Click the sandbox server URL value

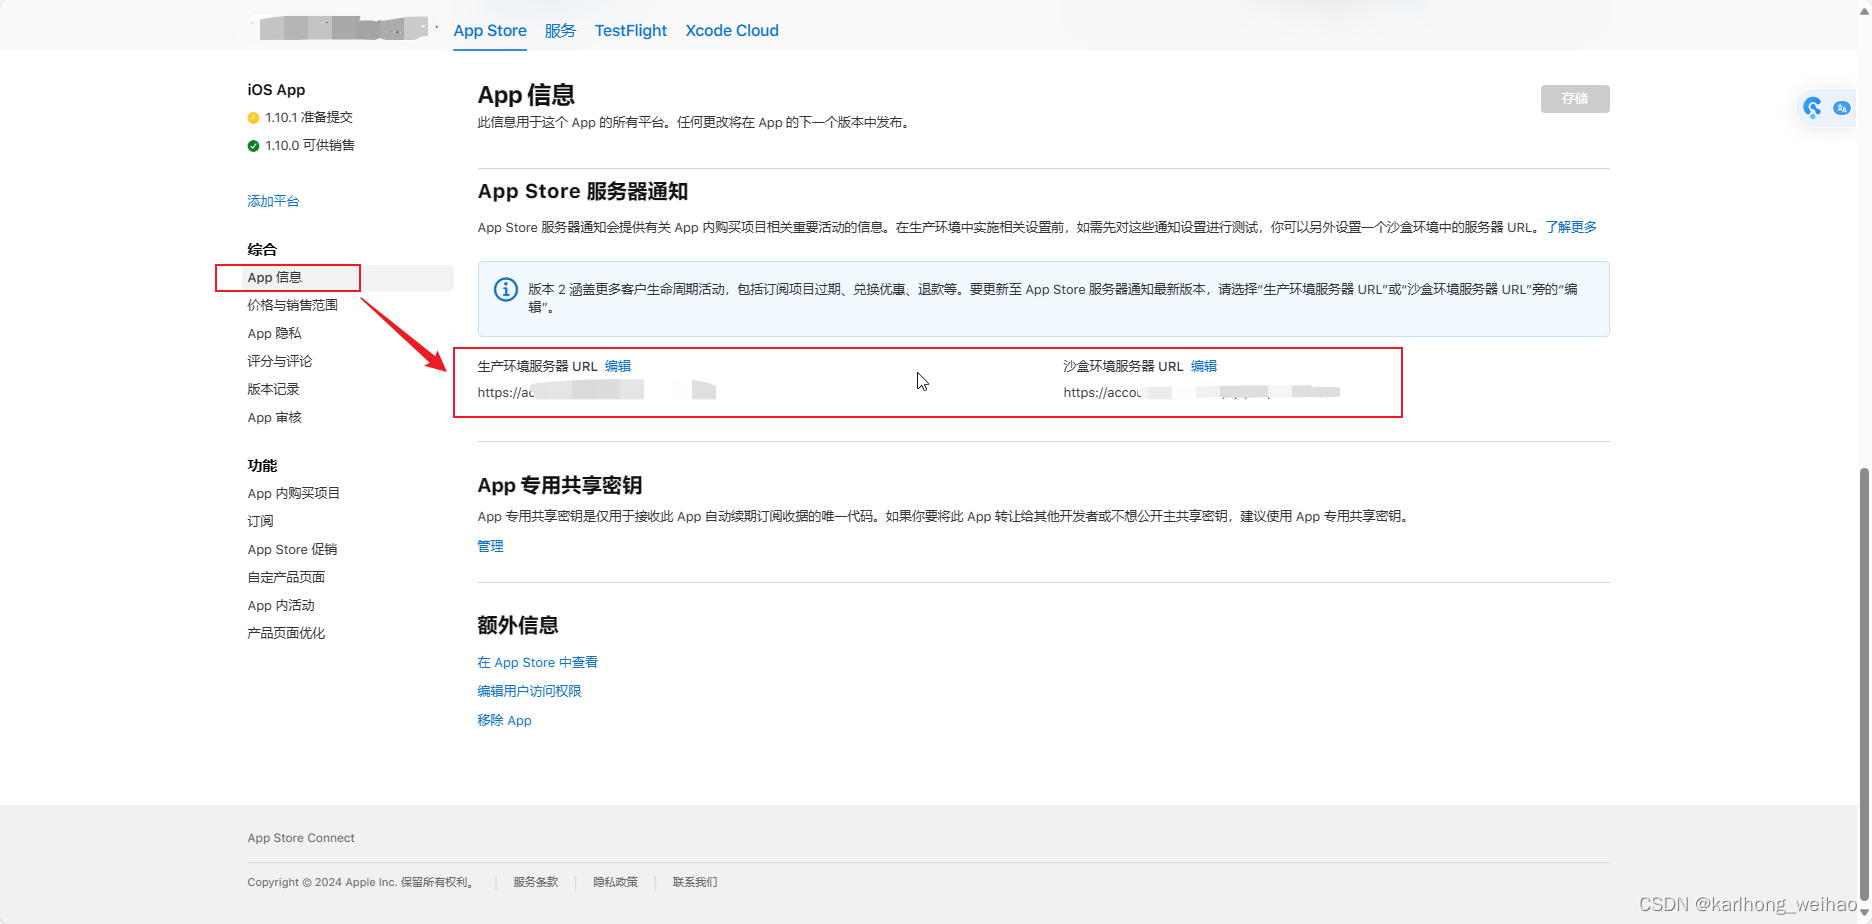pos(1201,392)
